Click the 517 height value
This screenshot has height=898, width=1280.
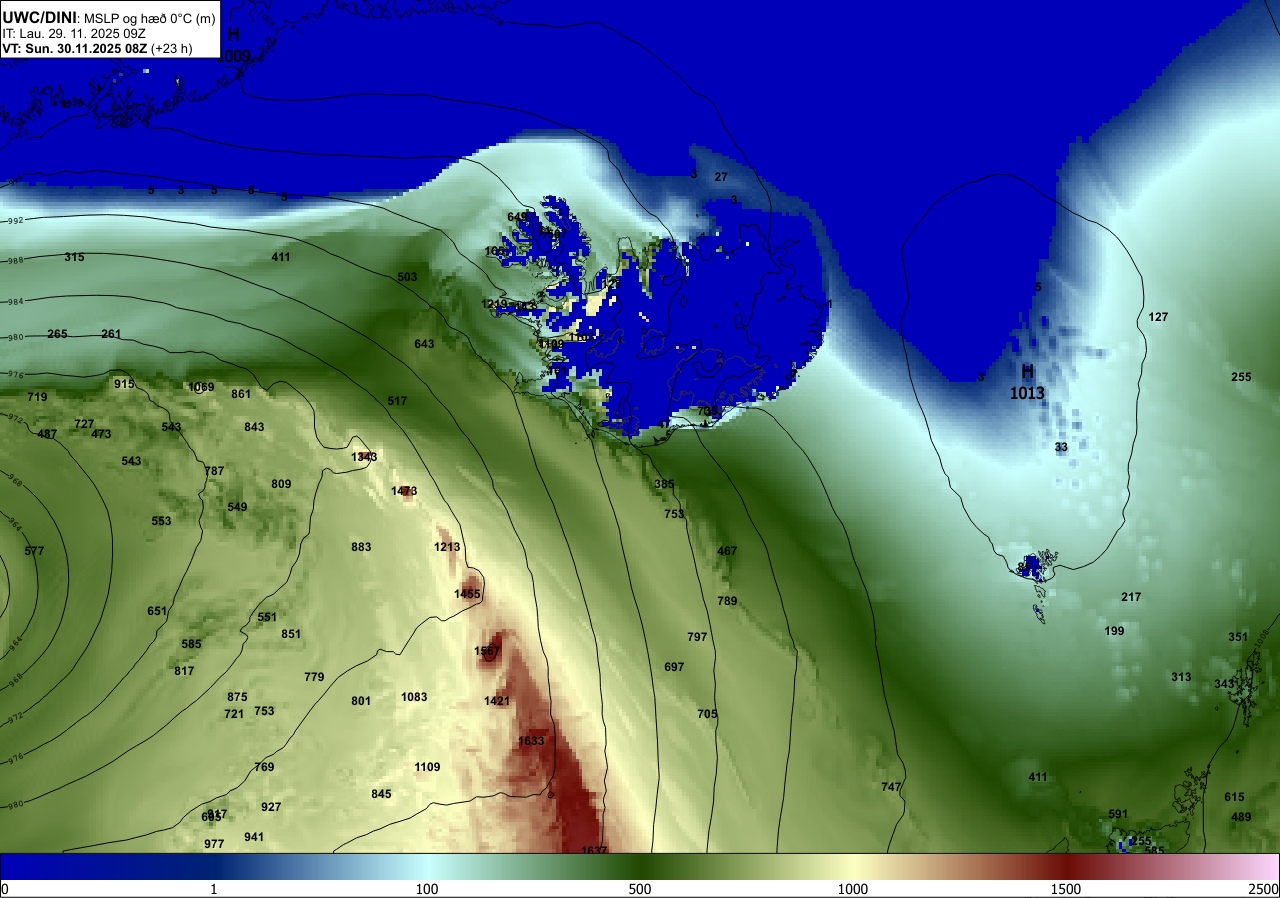[397, 401]
